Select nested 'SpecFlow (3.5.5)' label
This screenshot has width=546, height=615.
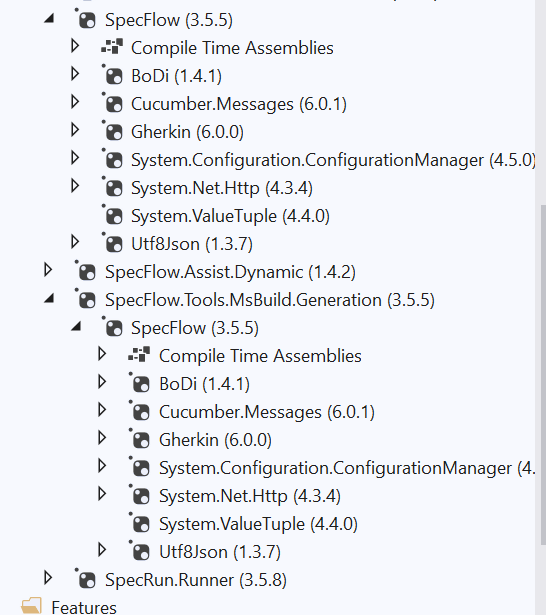[195, 328]
